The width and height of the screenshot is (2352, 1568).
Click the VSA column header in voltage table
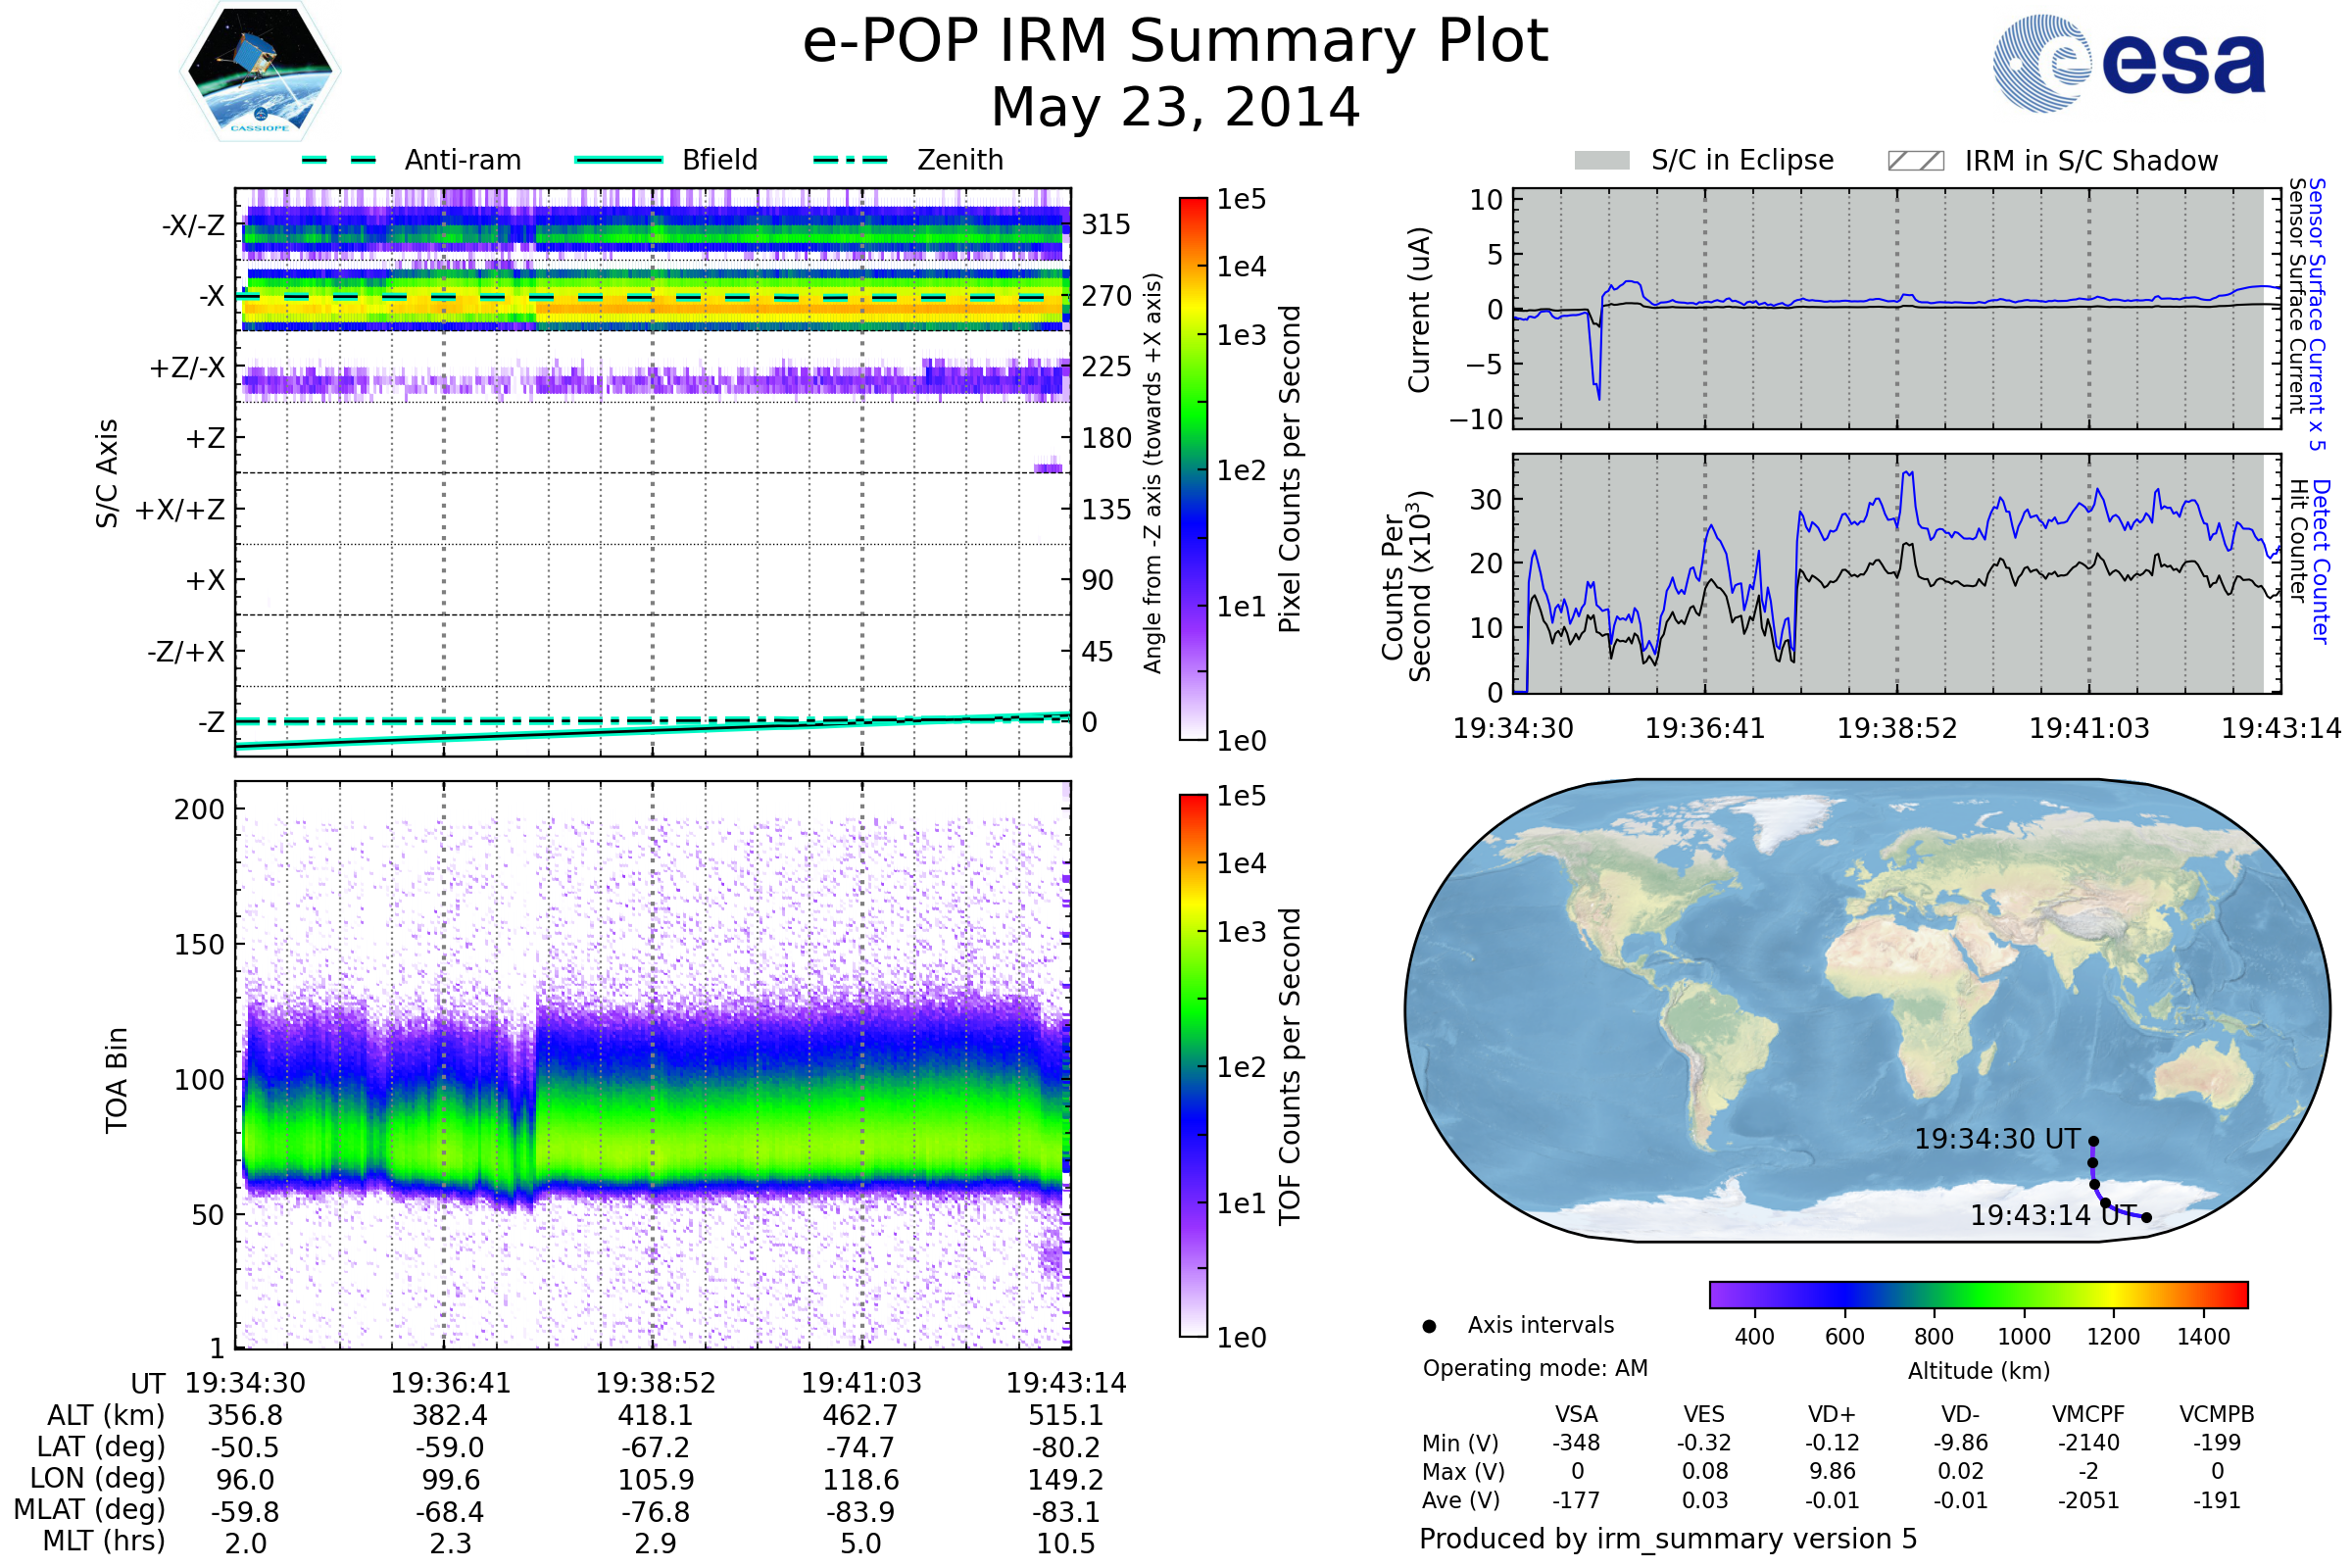coord(1576,1414)
